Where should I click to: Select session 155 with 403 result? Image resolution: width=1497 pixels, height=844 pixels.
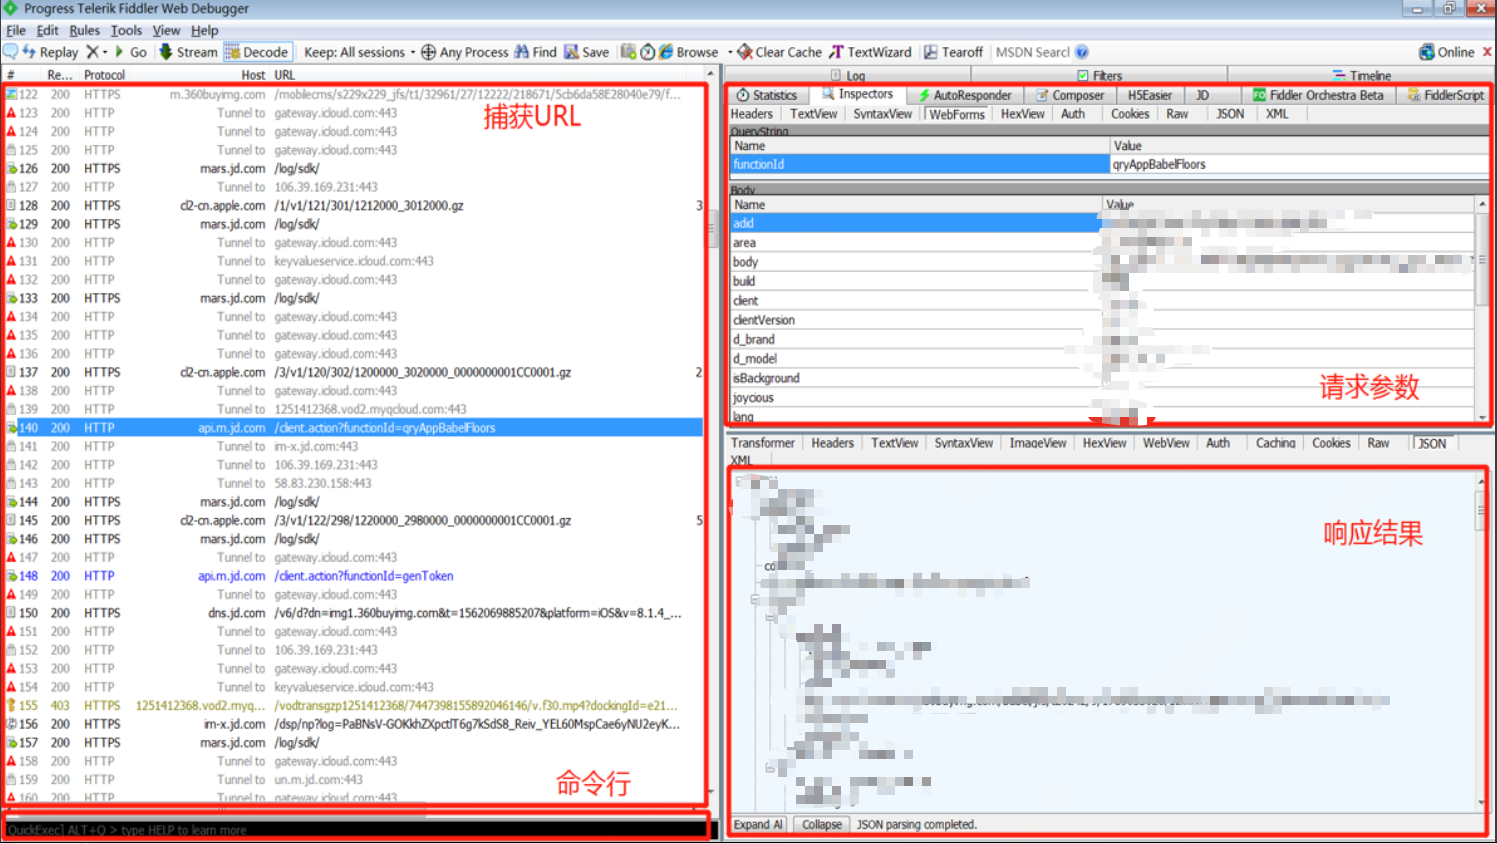[354, 706]
